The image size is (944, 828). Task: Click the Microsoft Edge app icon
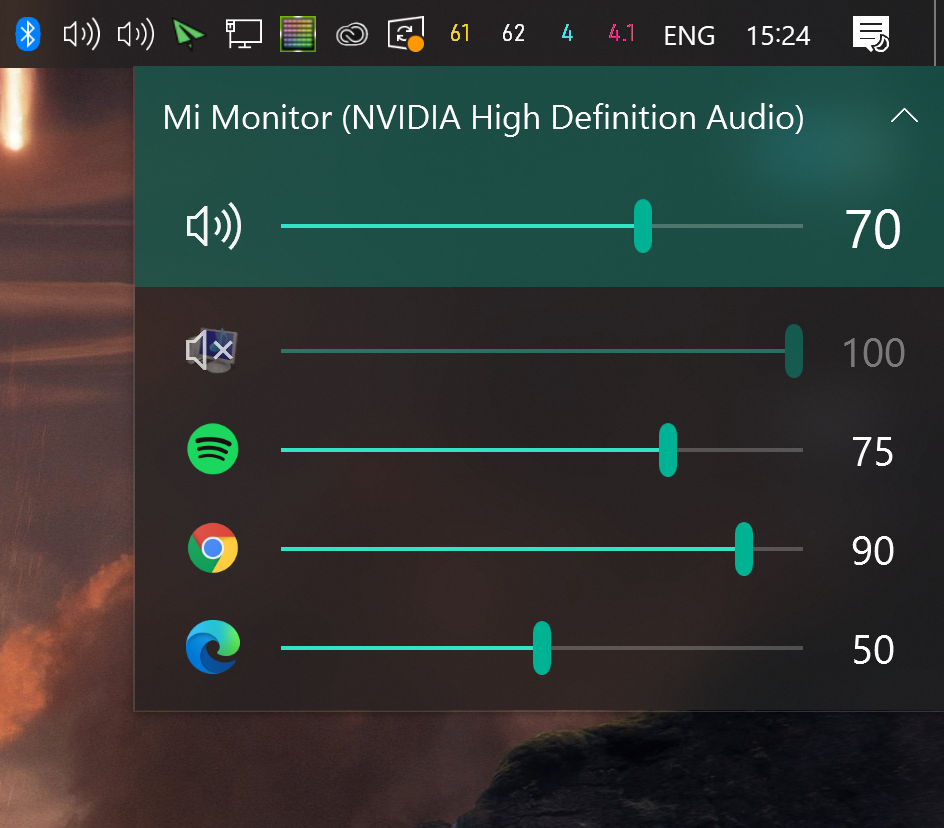213,647
